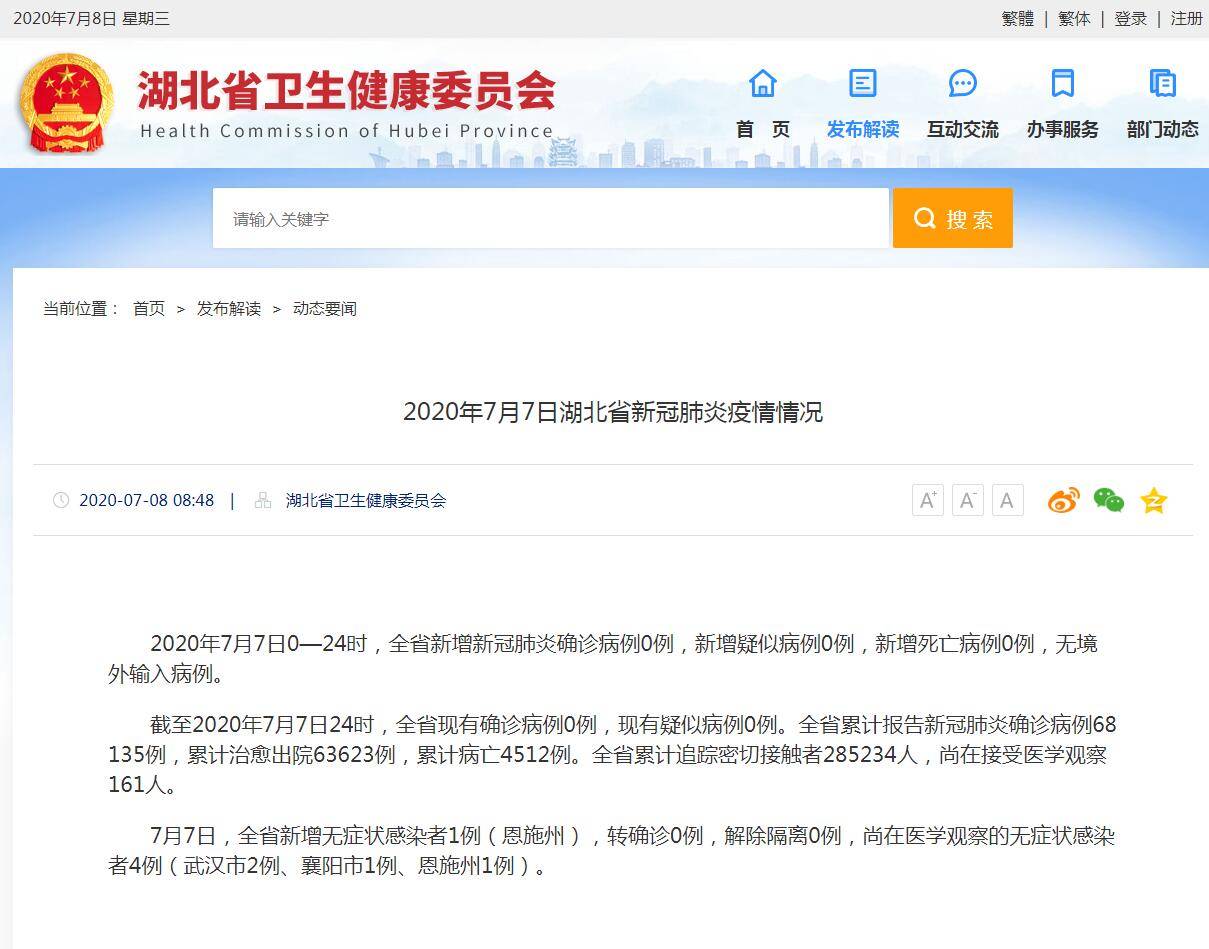Click the 登录 login link

point(1130,19)
